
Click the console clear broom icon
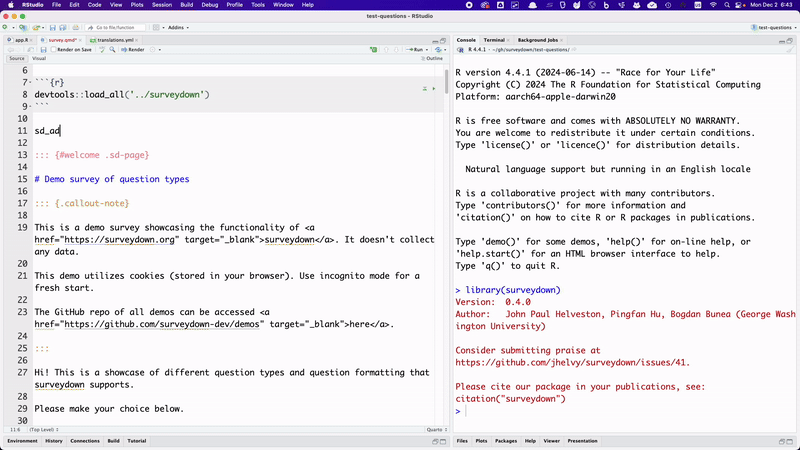coord(790,49)
